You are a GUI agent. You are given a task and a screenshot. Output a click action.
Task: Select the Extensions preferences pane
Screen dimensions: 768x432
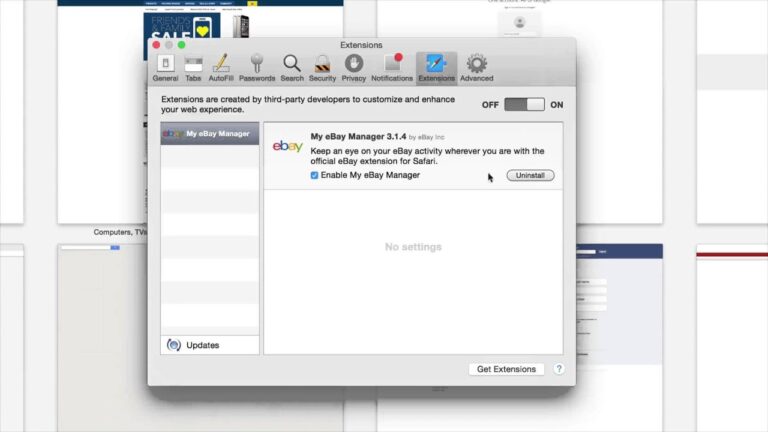click(436, 68)
